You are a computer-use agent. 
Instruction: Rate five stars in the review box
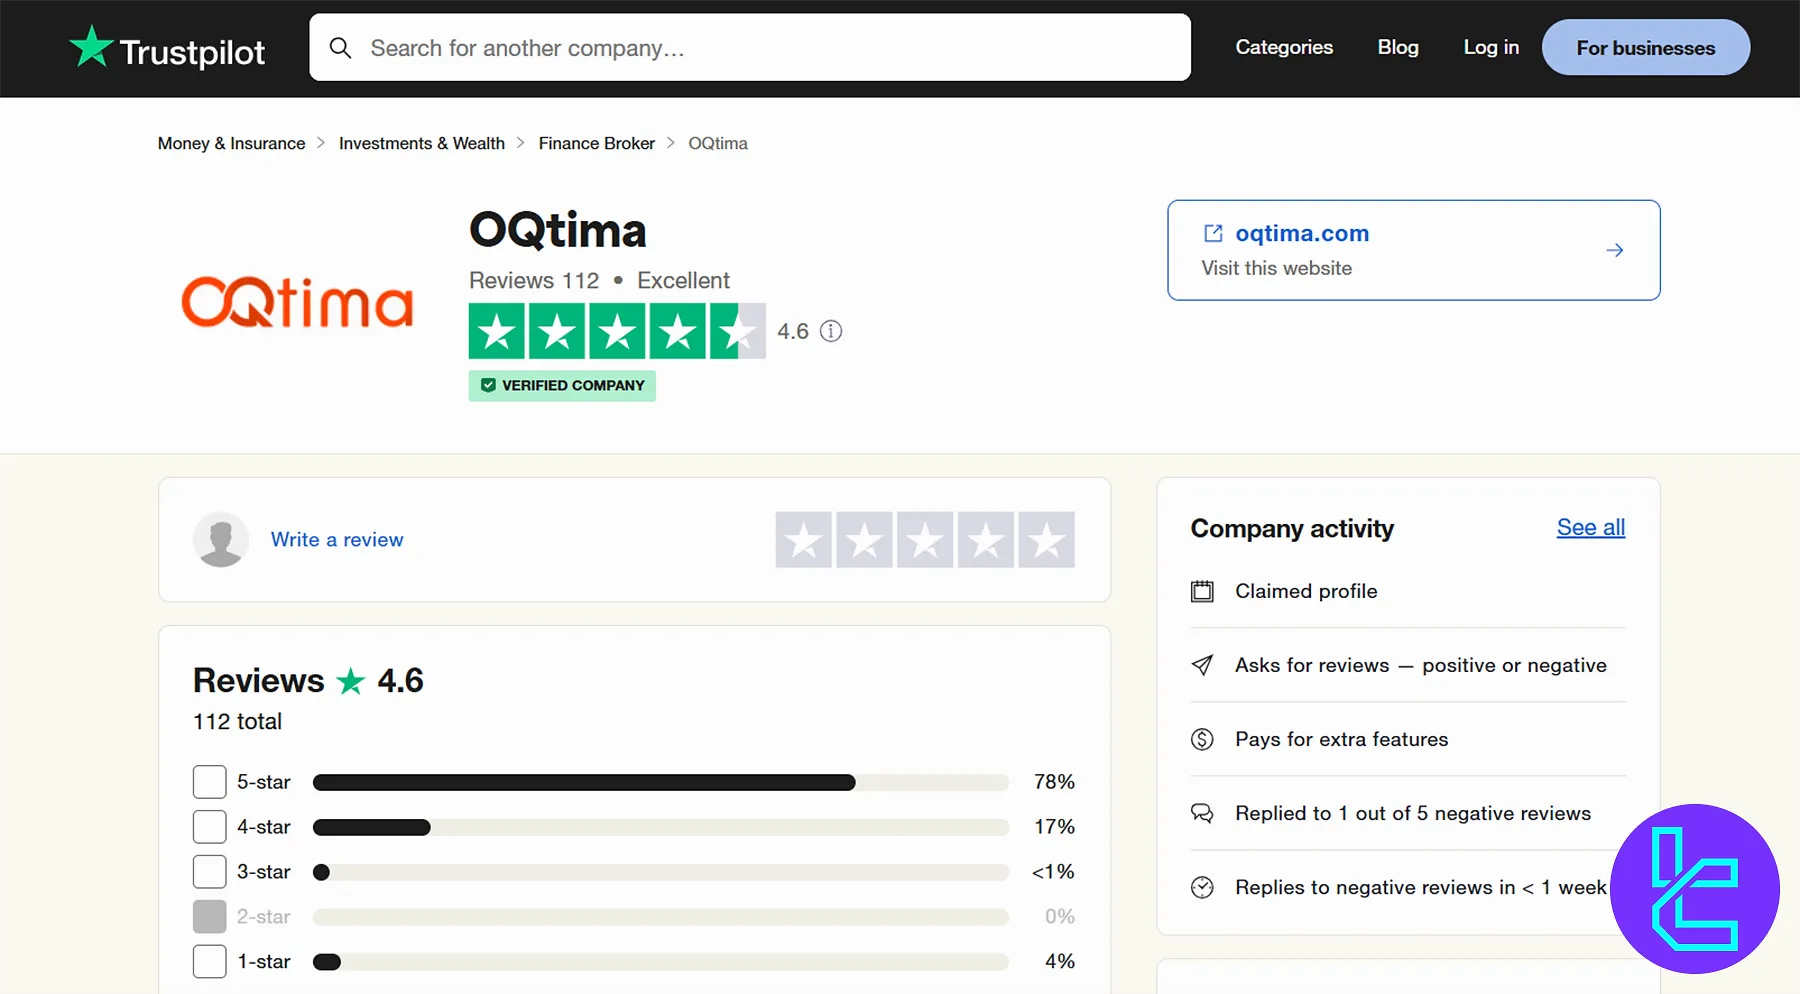(1047, 540)
